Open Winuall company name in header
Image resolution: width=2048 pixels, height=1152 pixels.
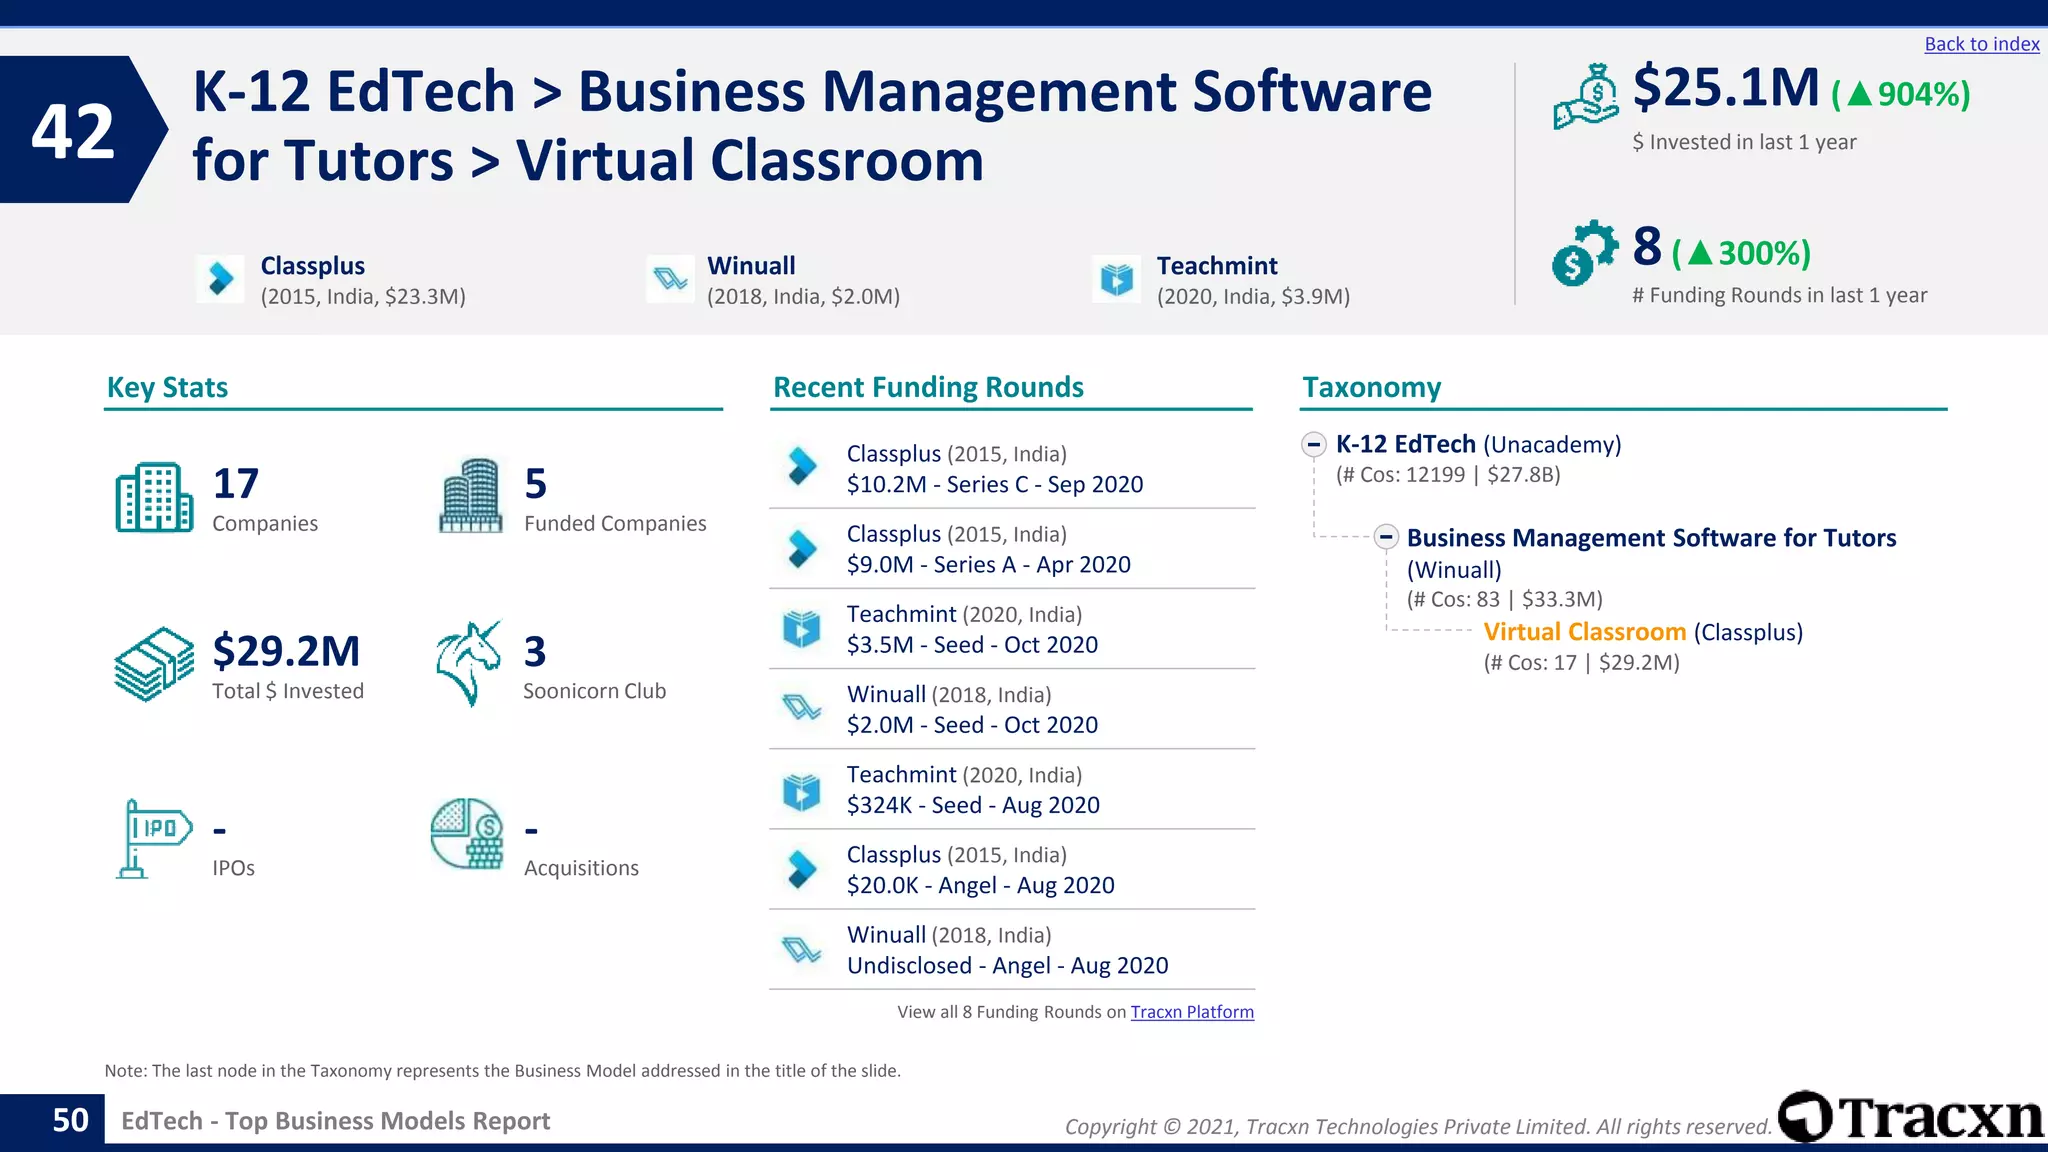[751, 266]
